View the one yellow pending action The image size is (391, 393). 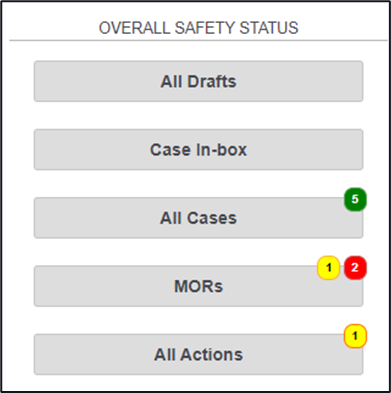355,336
